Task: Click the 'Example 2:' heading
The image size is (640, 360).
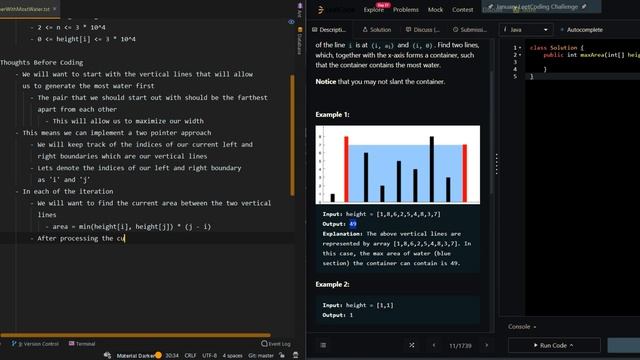Action: coord(332,284)
